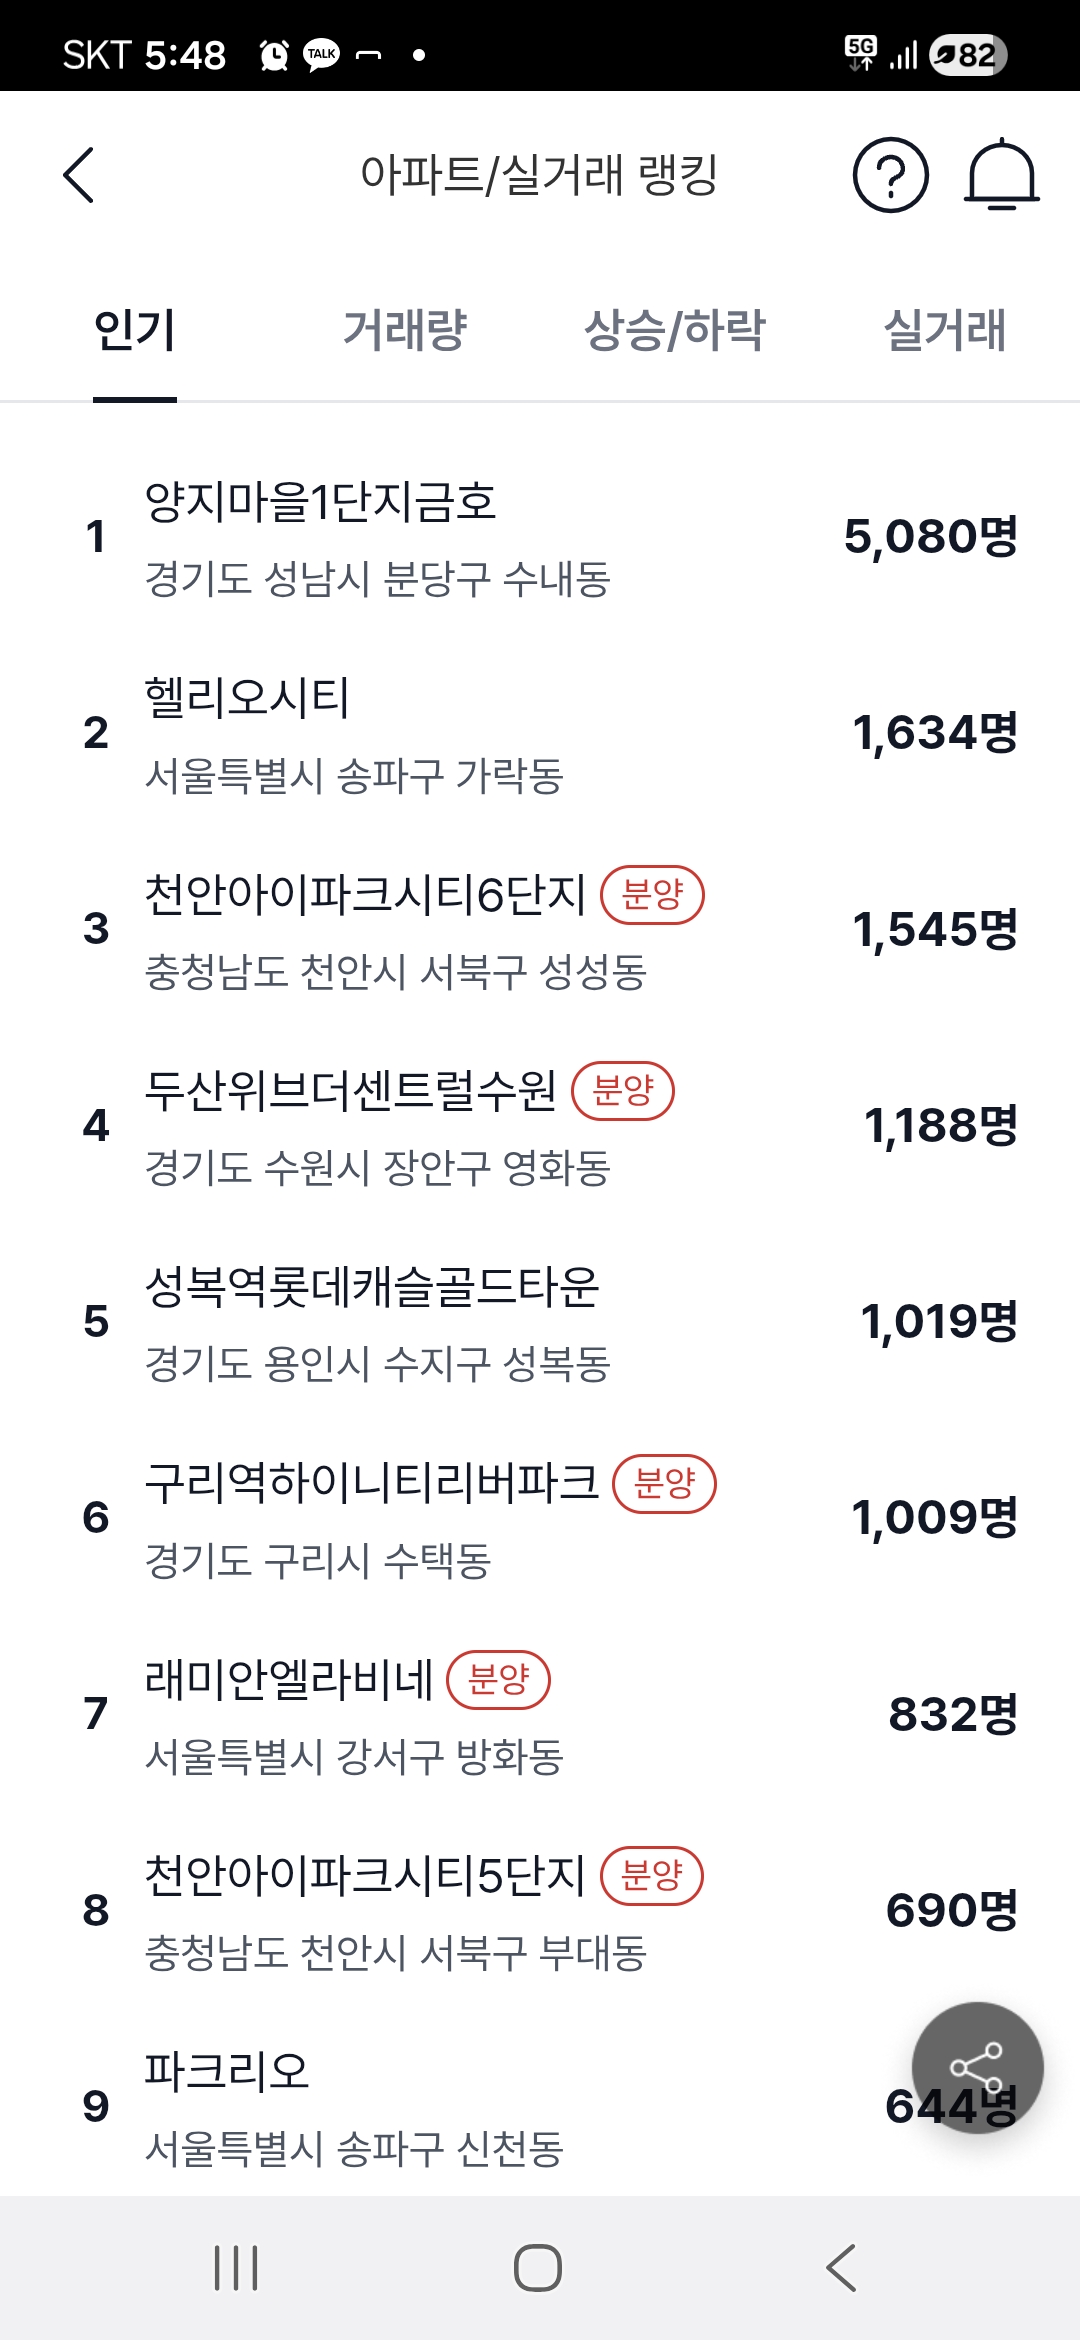Switch to the 거래량 tab

[405, 330]
